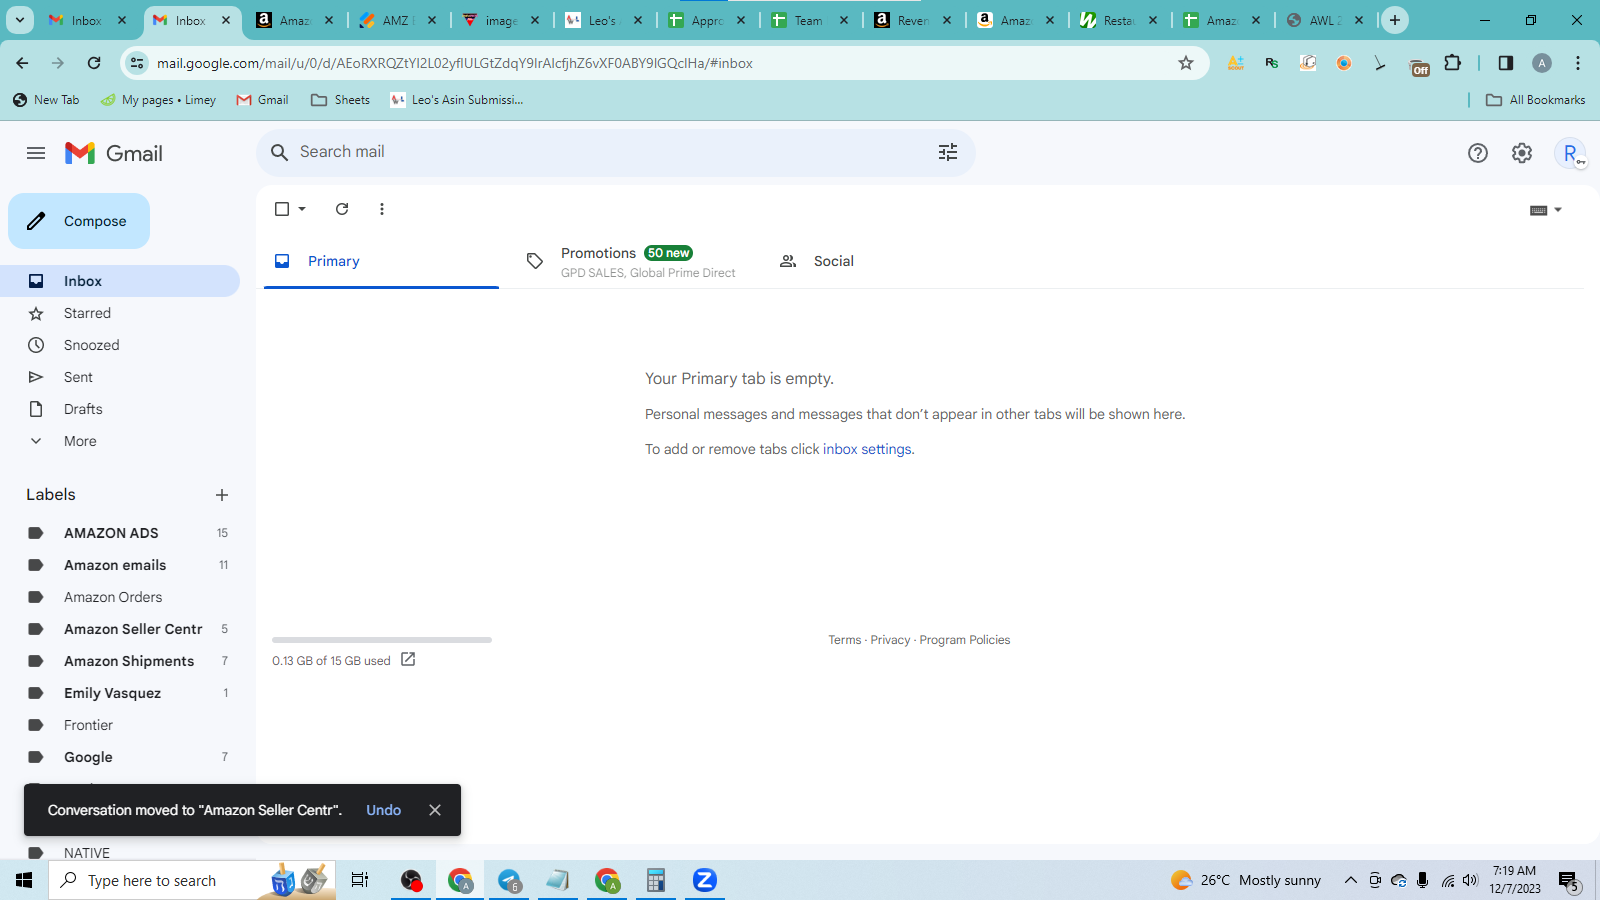Open the Inbox folder

(x=120, y=281)
